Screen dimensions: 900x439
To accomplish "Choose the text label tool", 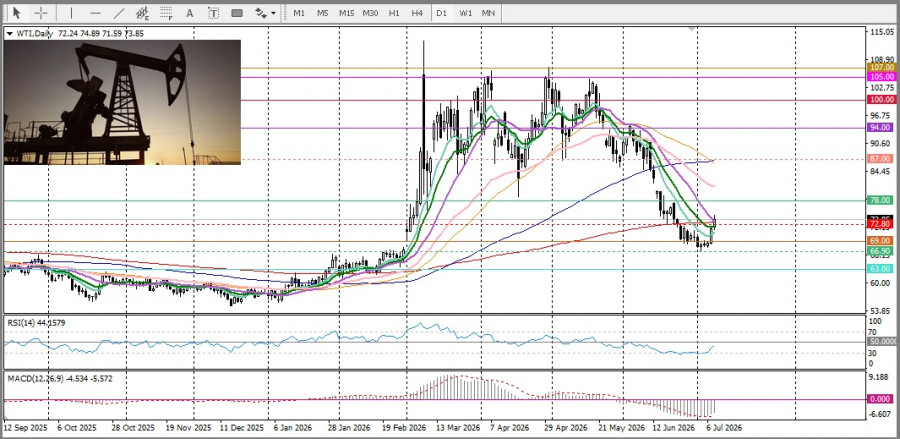I will tap(214, 13).
